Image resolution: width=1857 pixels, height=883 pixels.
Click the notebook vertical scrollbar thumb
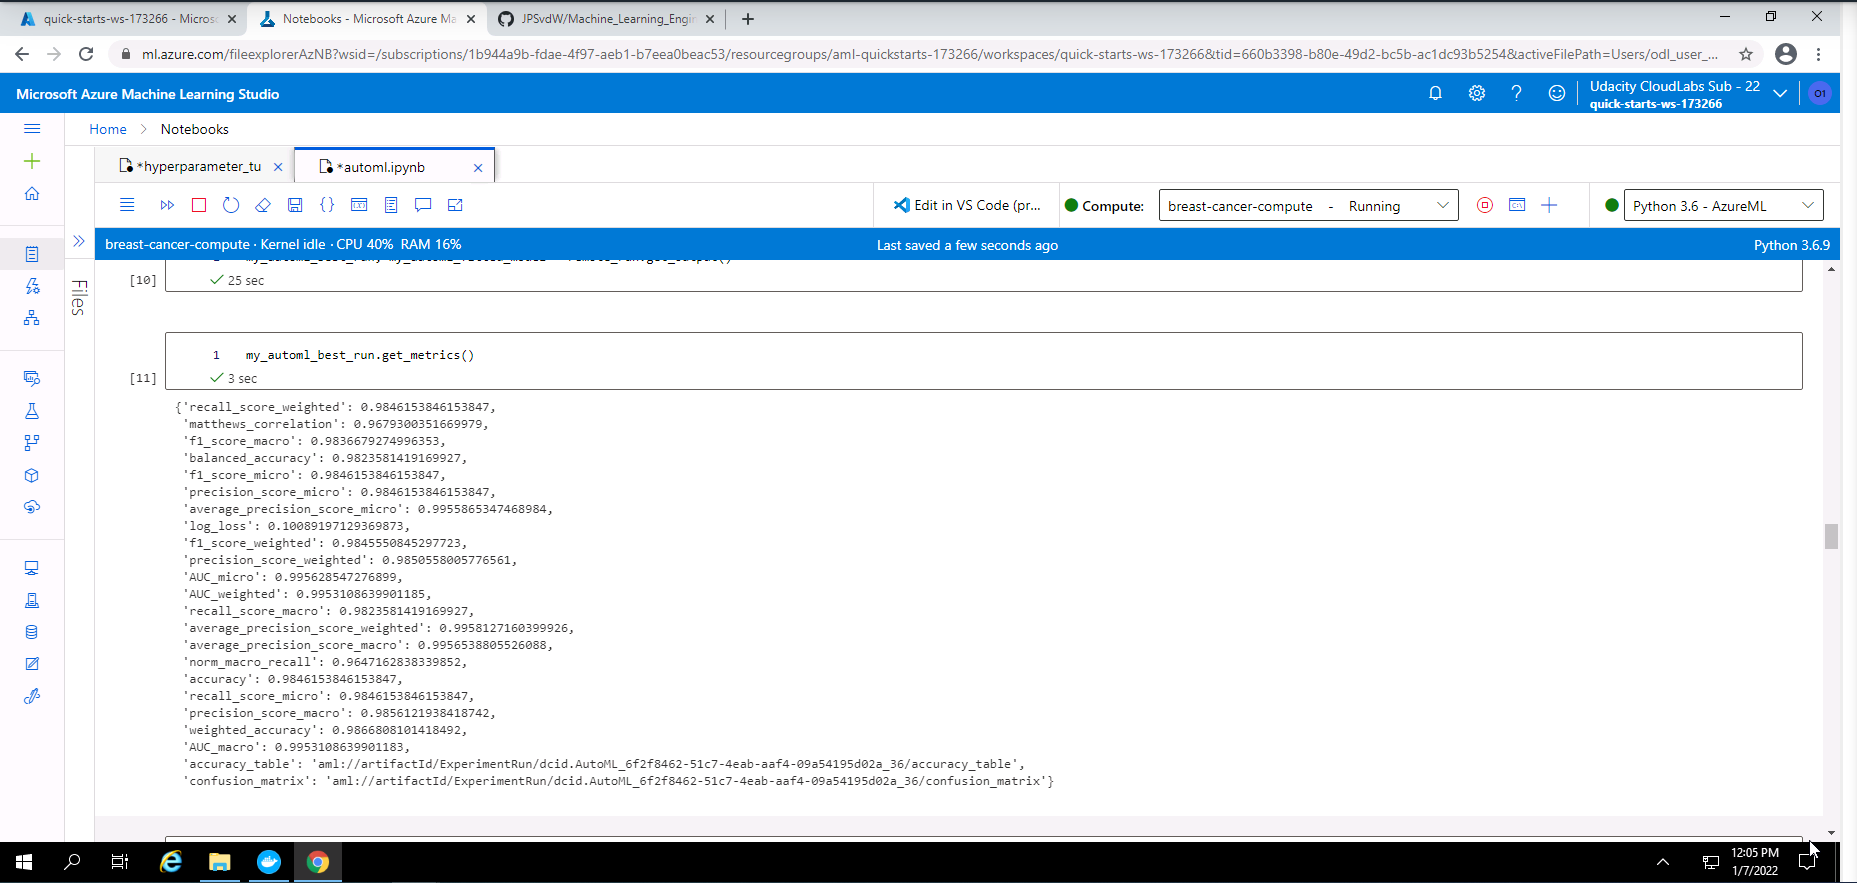[x=1831, y=536]
